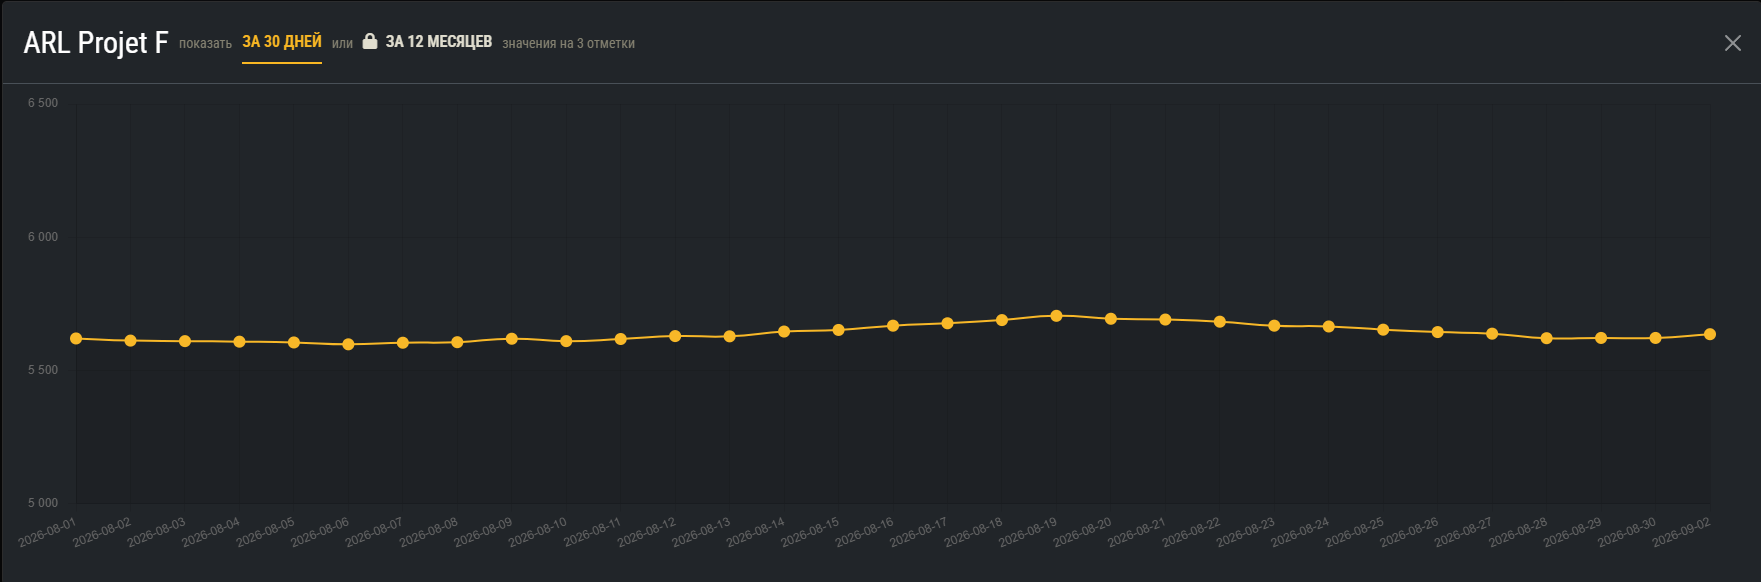Click the ARL Projet F title
Image resolution: width=1761 pixels, height=582 pixels.
(x=96, y=43)
